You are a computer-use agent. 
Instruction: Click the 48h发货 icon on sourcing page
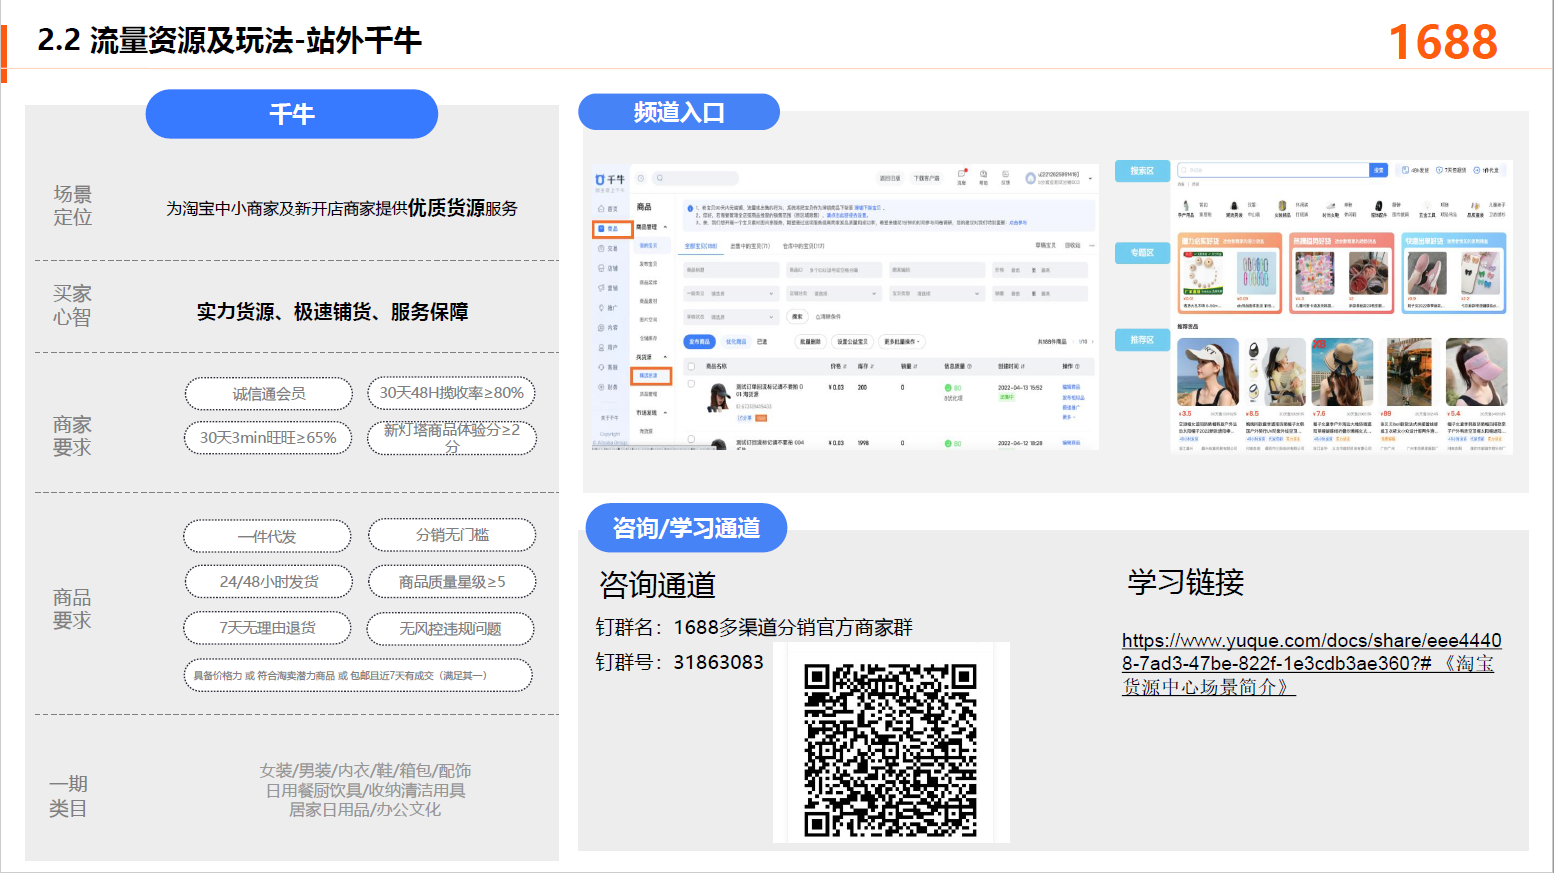(1405, 170)
